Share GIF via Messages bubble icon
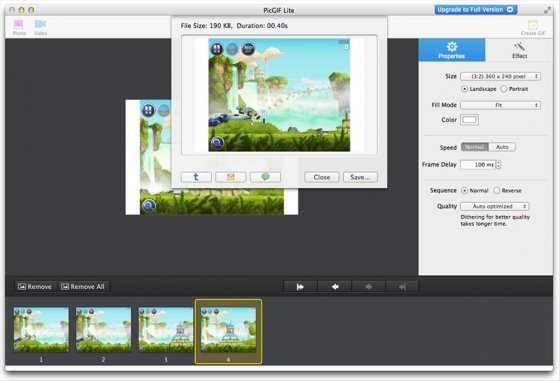 tap(265, 177)
